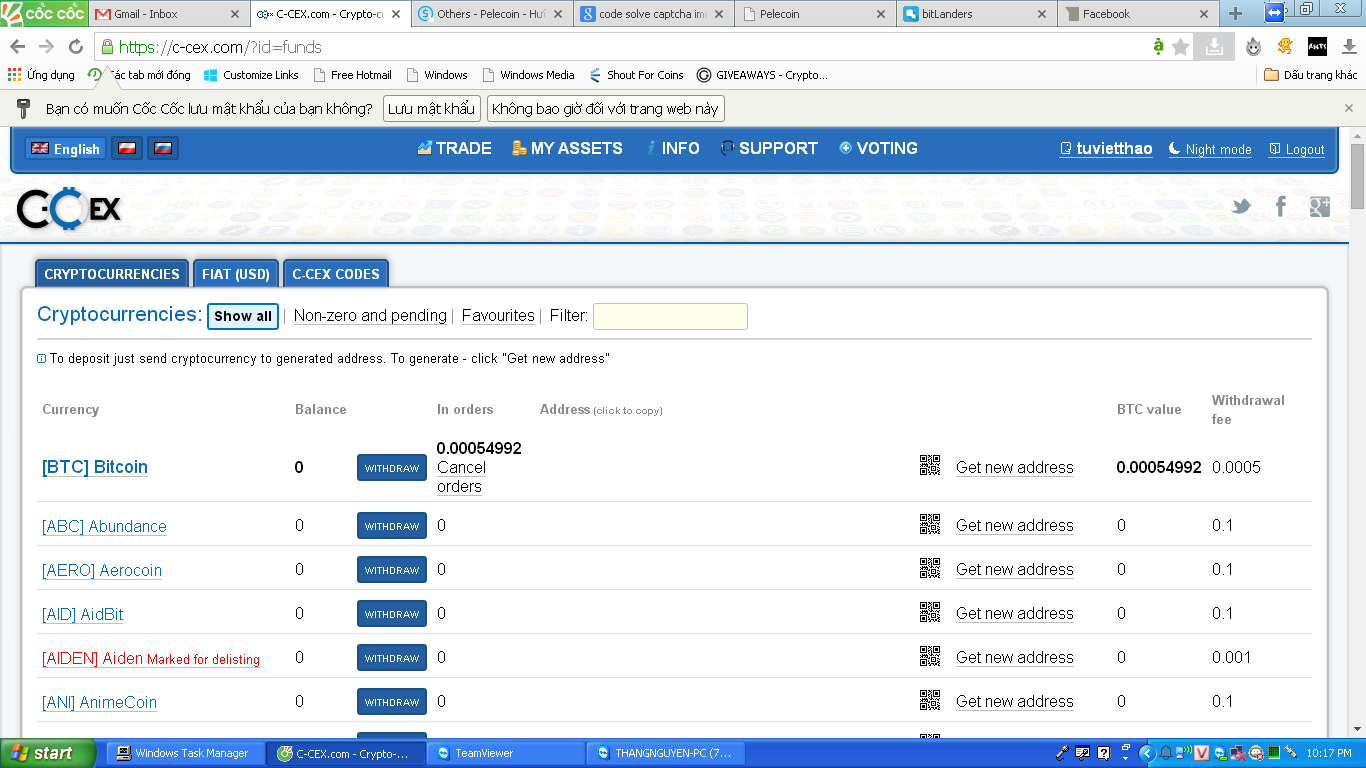Viewport: 1366px width, 768px height.
Task: Show QR code for the Abundance row
Action: coord(930,524)
